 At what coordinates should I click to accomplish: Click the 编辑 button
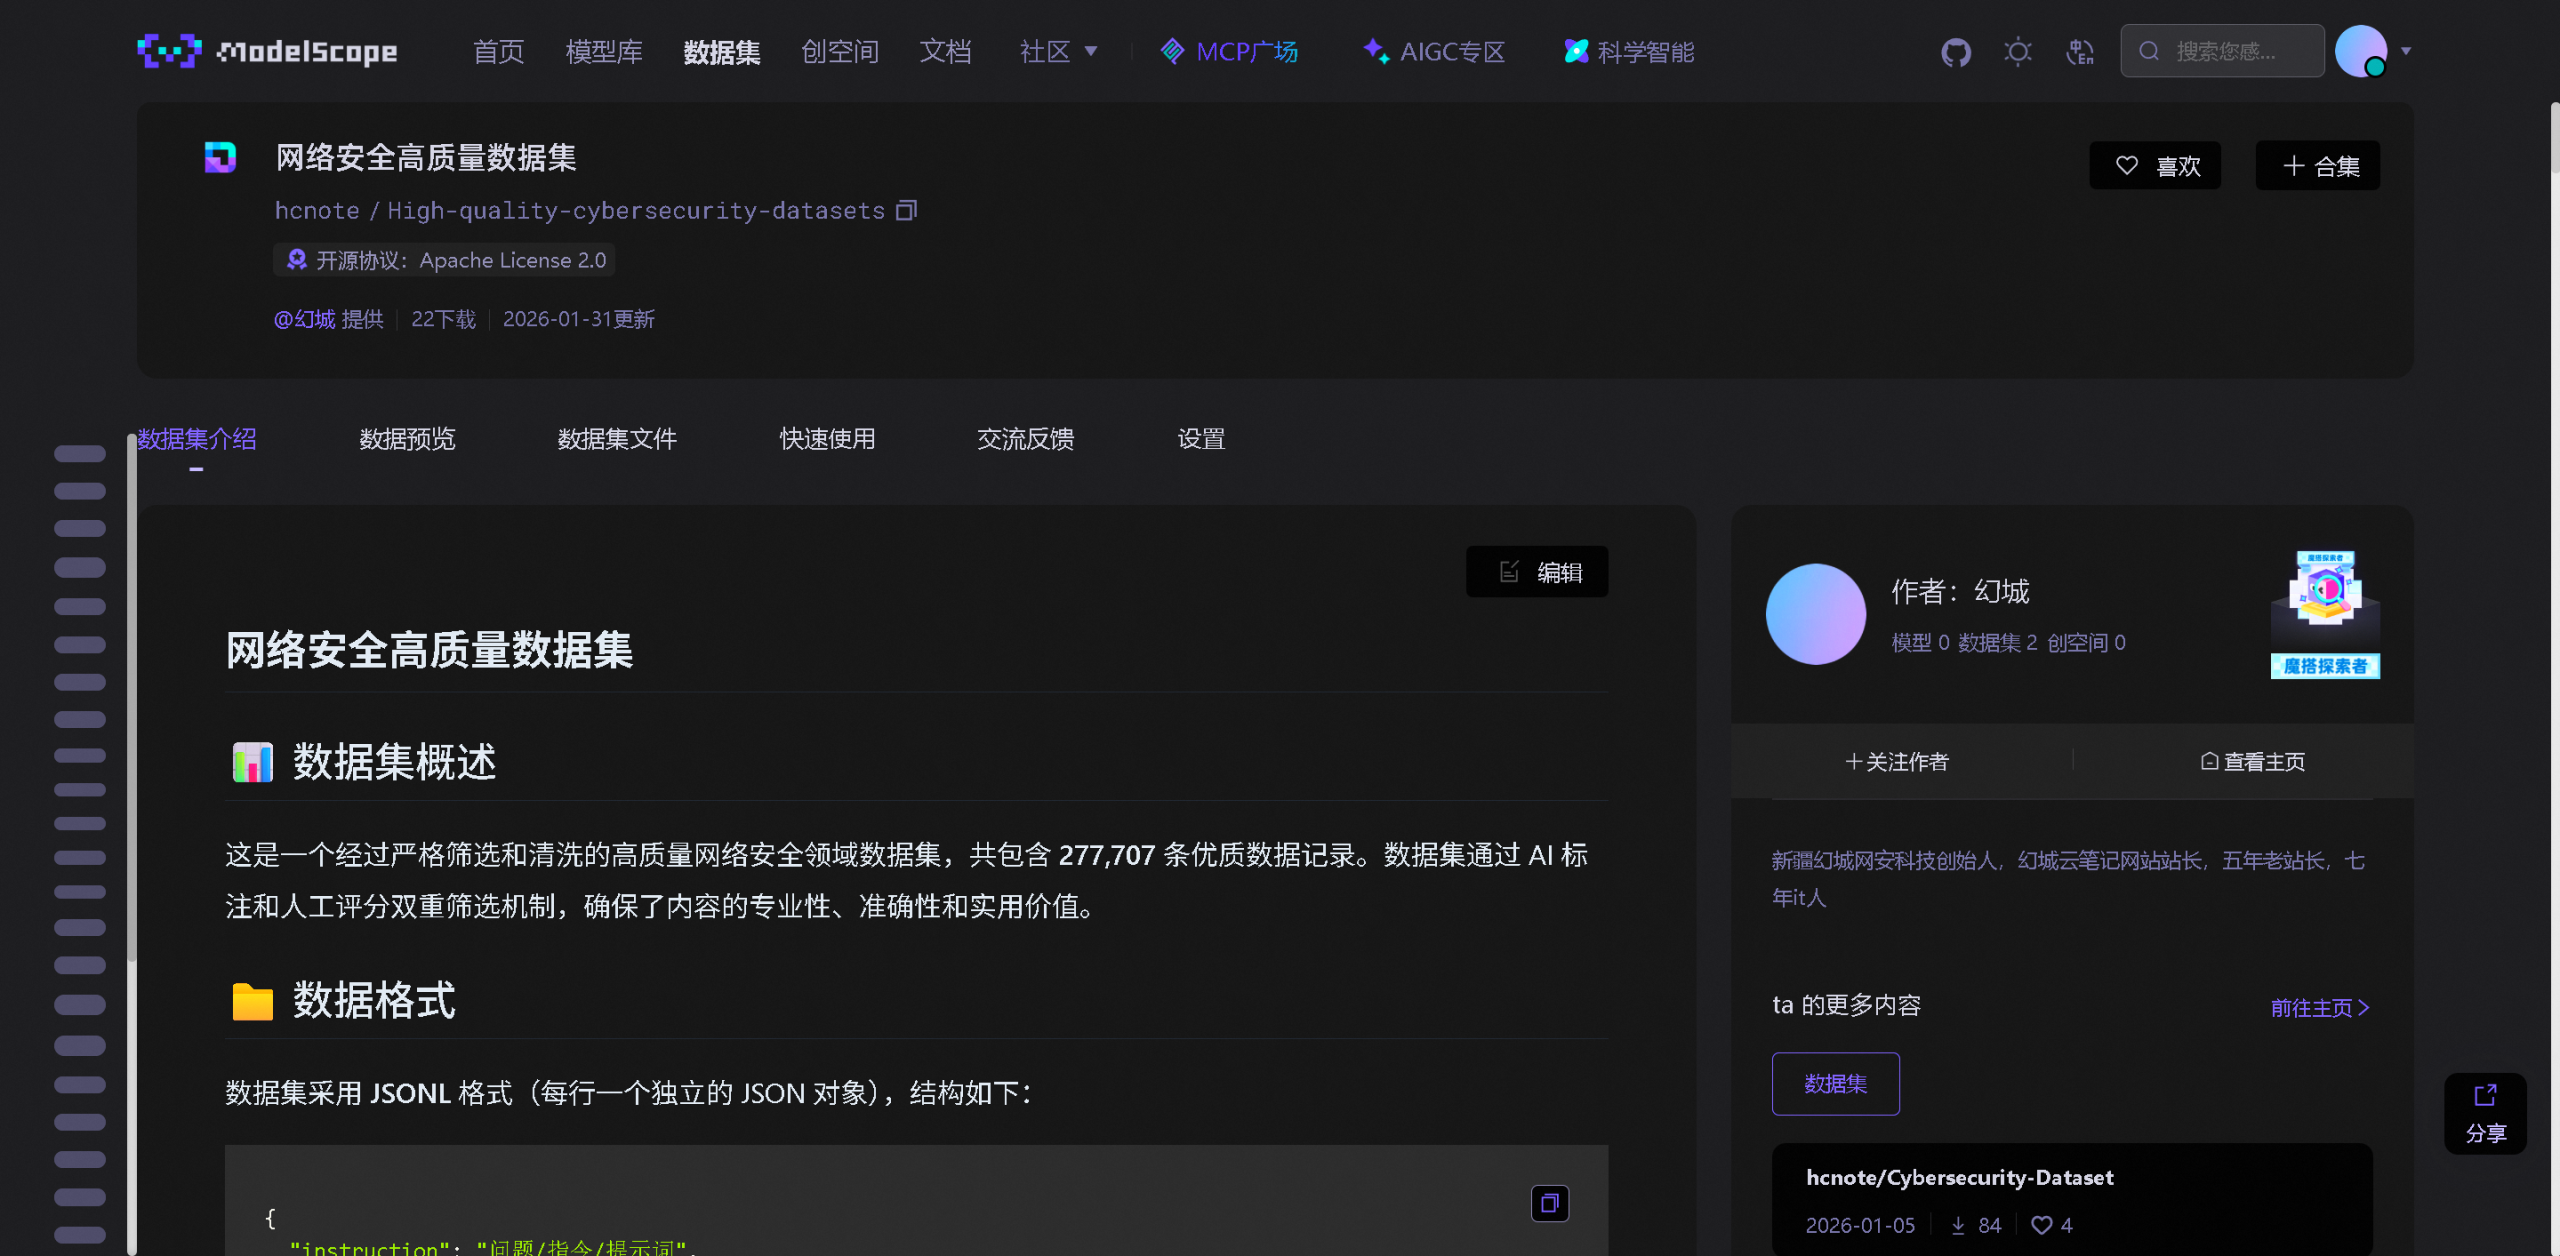tap(1537, 571)
